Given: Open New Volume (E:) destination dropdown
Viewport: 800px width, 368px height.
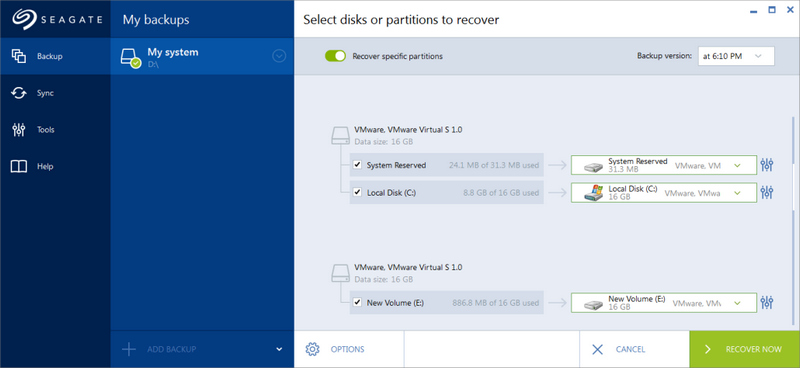Looking at the screenshot, I should point(664,303).
